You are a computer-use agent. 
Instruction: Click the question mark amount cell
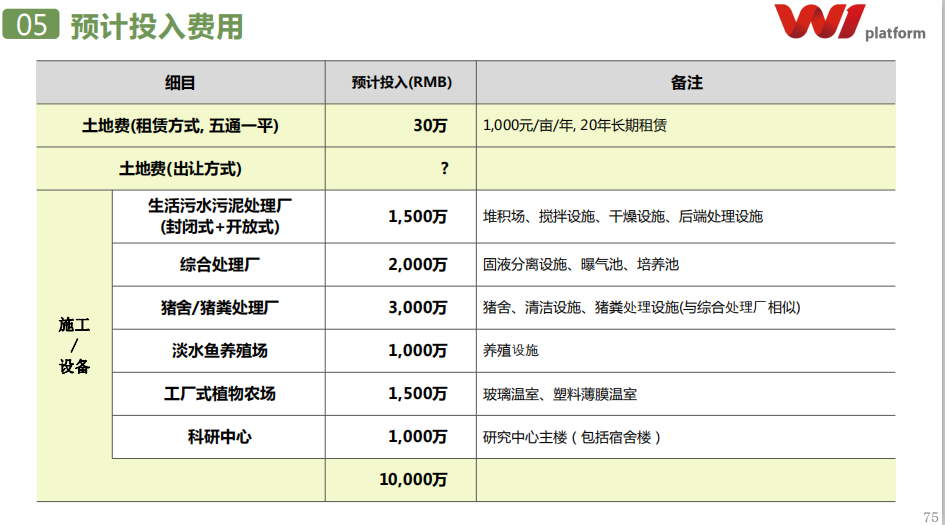[444, 169]
